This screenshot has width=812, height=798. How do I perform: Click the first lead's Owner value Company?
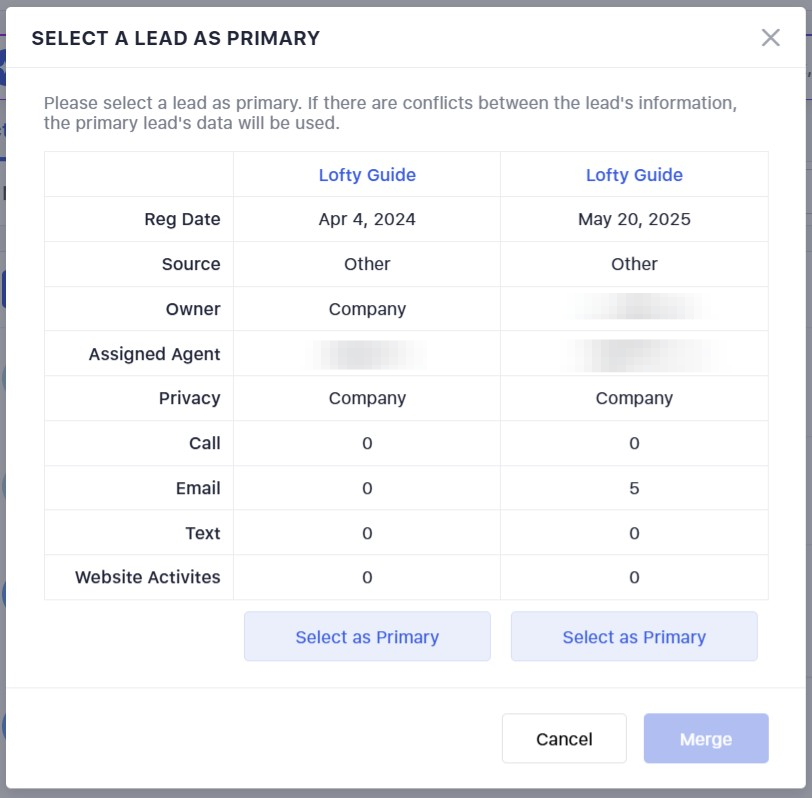(x=367, y=310)
